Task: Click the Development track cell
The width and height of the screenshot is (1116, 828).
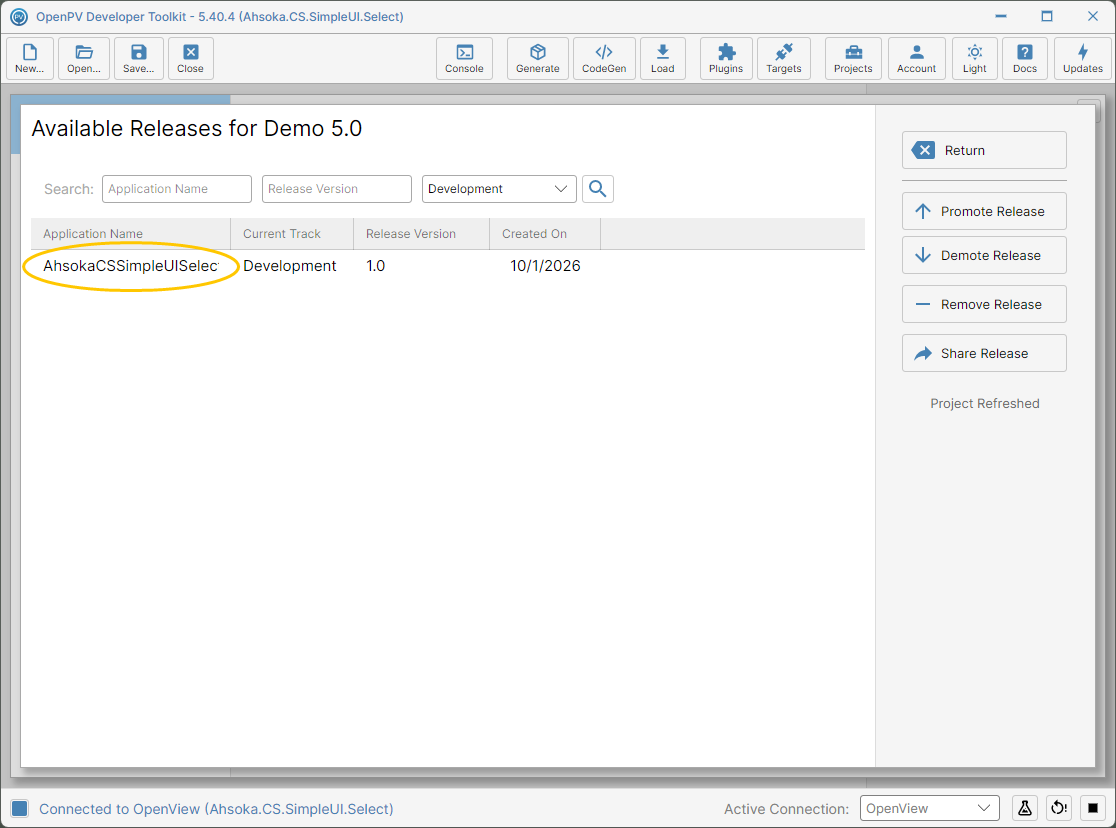Action: click(x=290, y=266)
